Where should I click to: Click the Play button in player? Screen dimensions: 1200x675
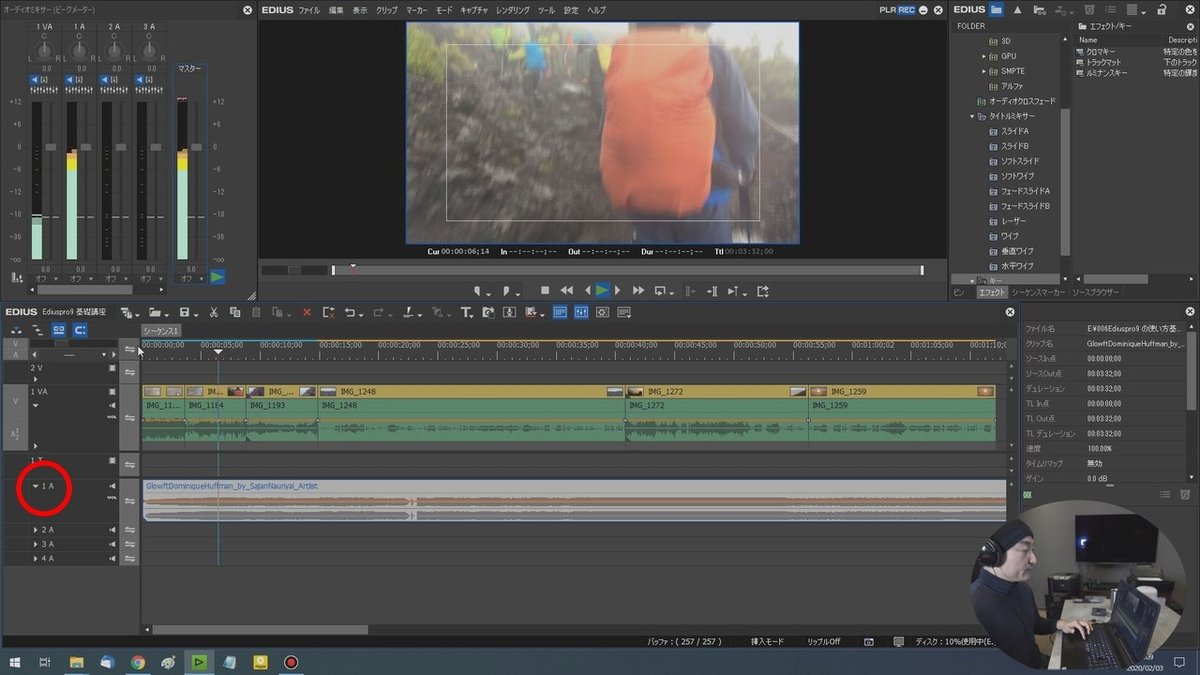602,291
